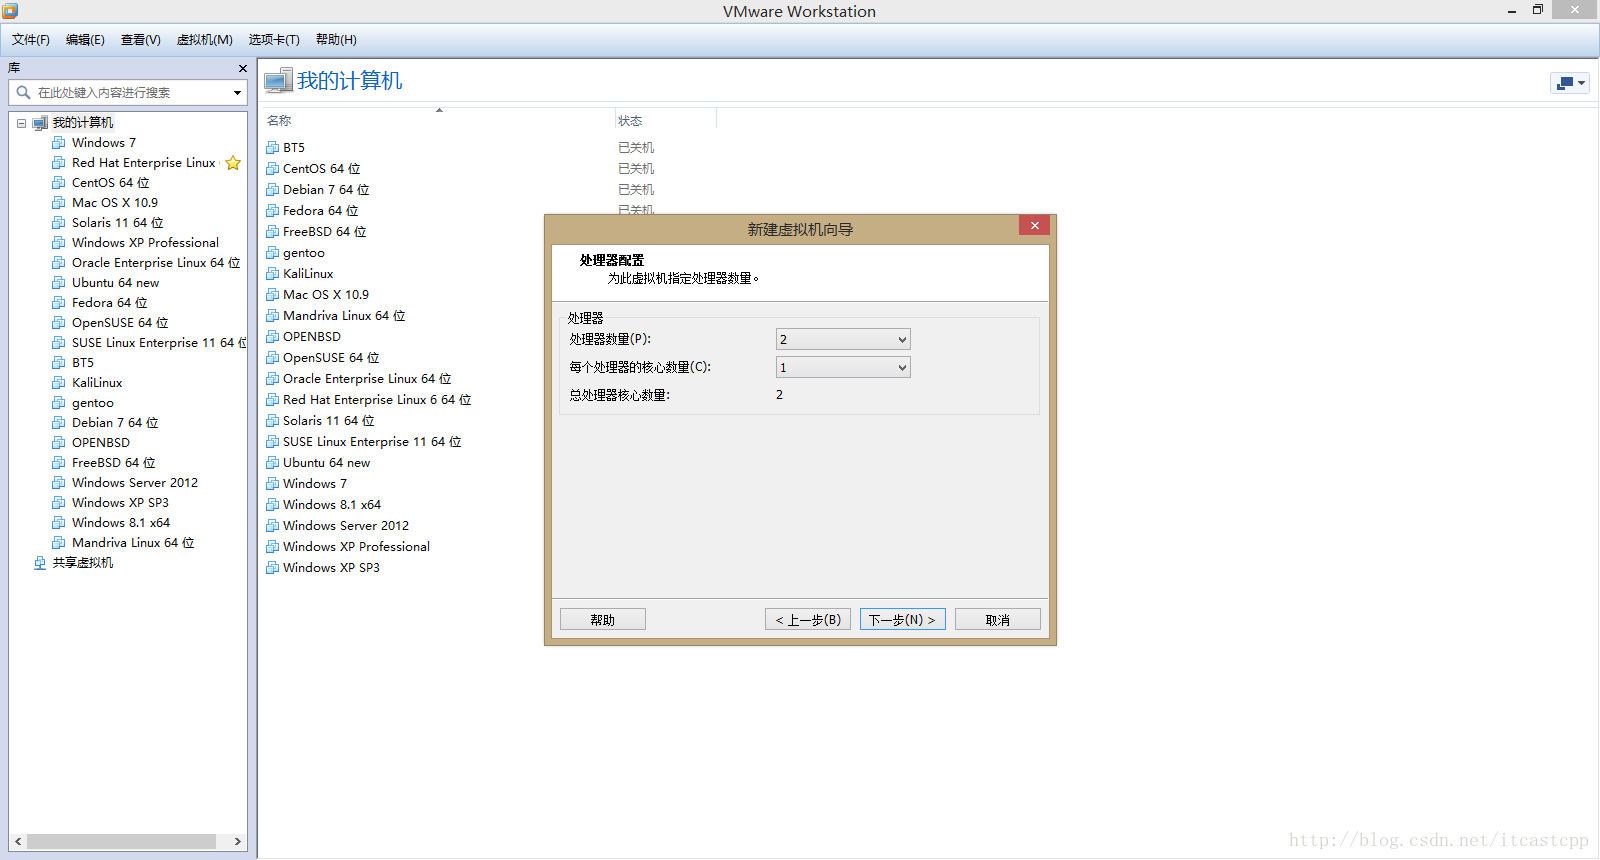The image size is (1600, 860).
Task: Click the Windows XP SP3 icon in library tree
Action: 59,503
